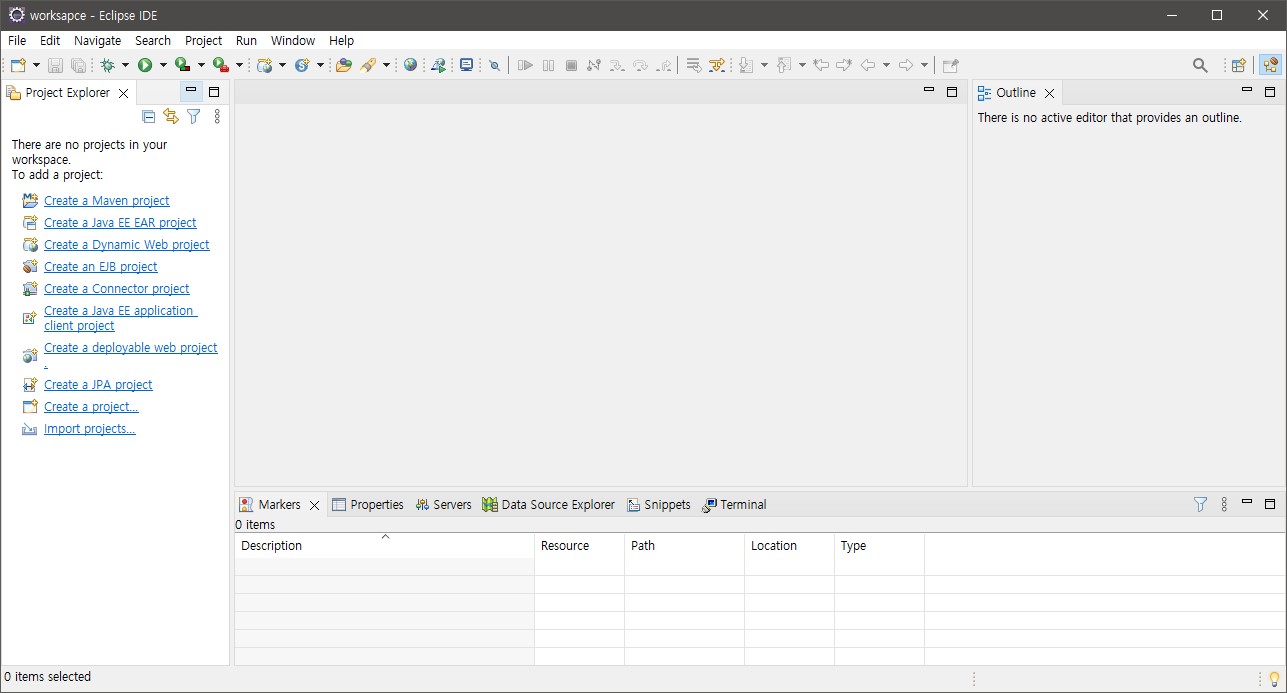Click the Previous Annotation icon
This screenshot has height=693, width=1287.
click(784, 65)
